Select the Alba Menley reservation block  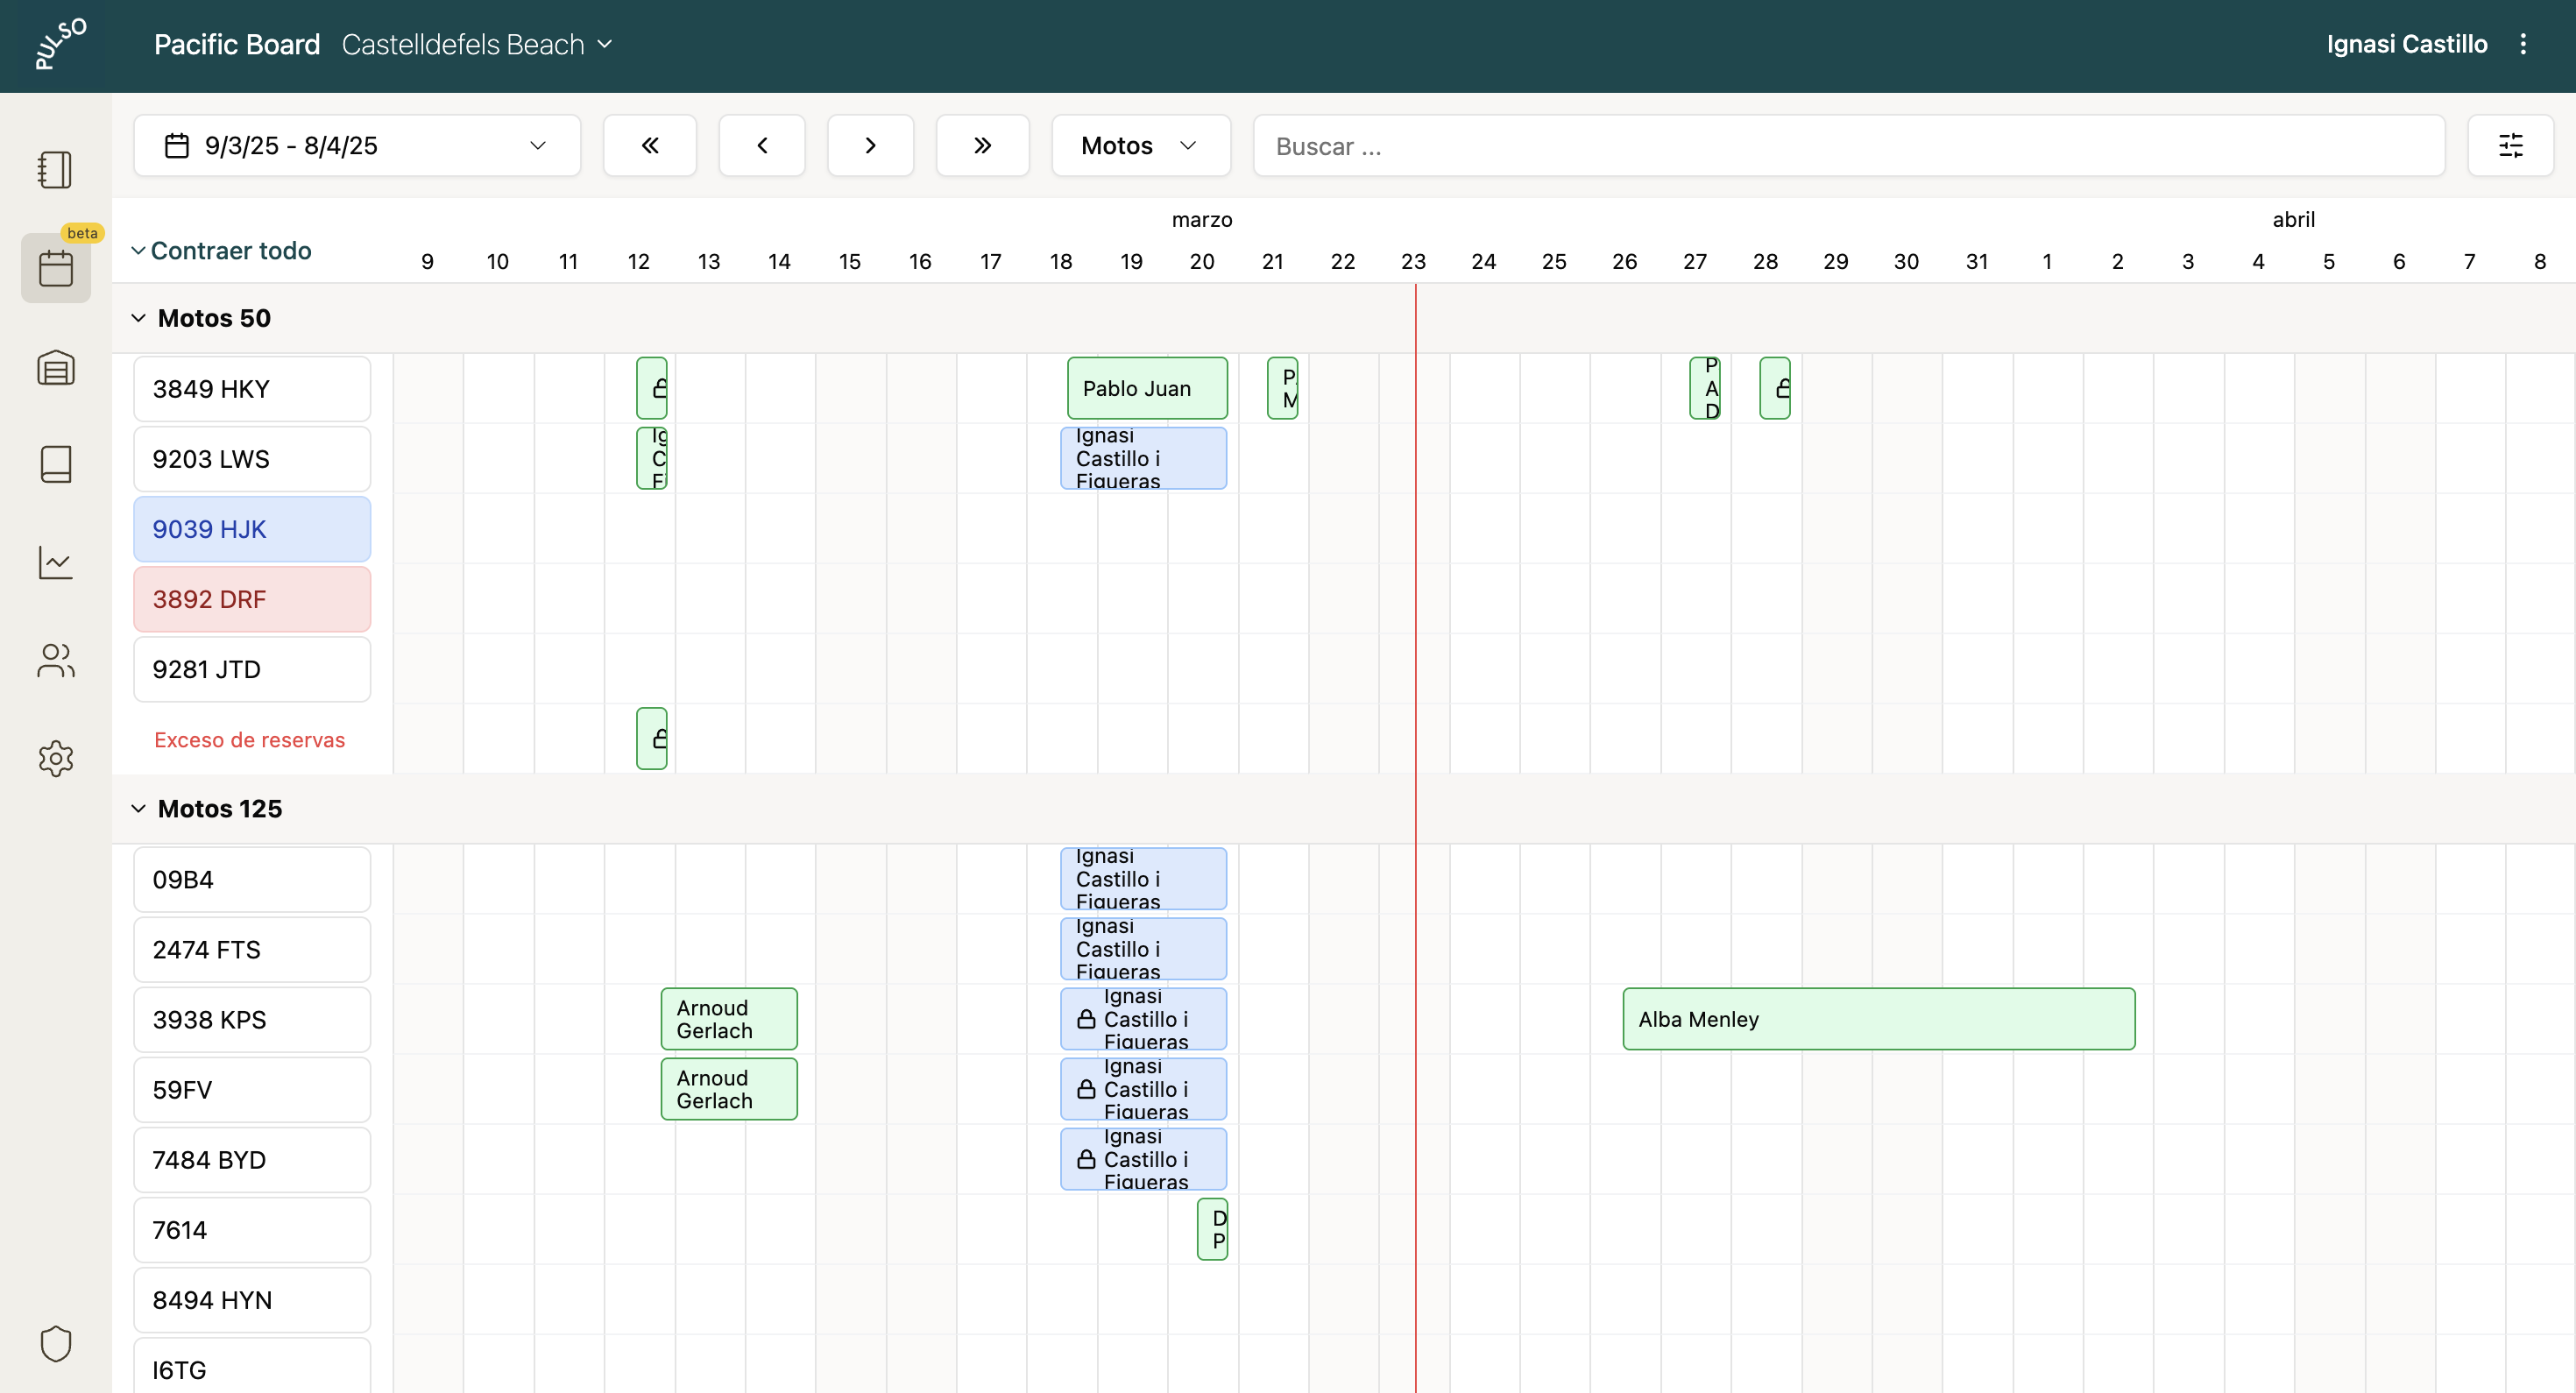[x=1878, y=1019]
